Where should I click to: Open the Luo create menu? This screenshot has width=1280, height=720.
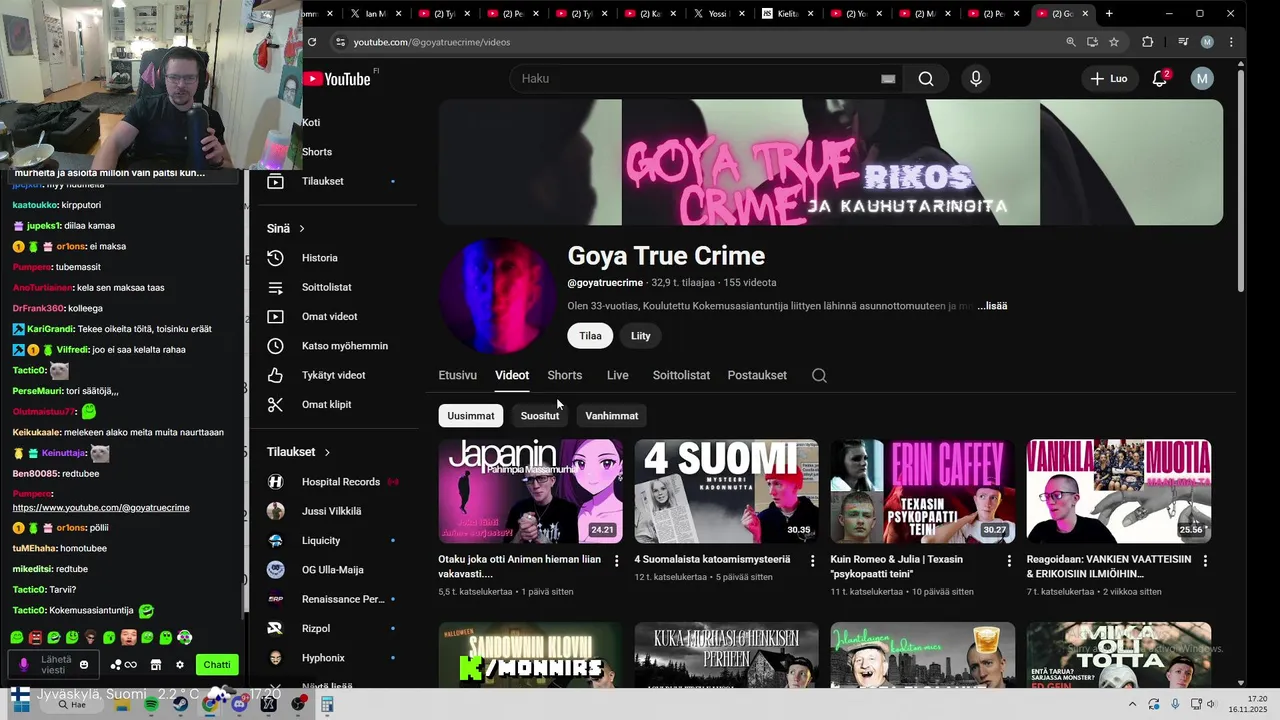[1109, 79]
